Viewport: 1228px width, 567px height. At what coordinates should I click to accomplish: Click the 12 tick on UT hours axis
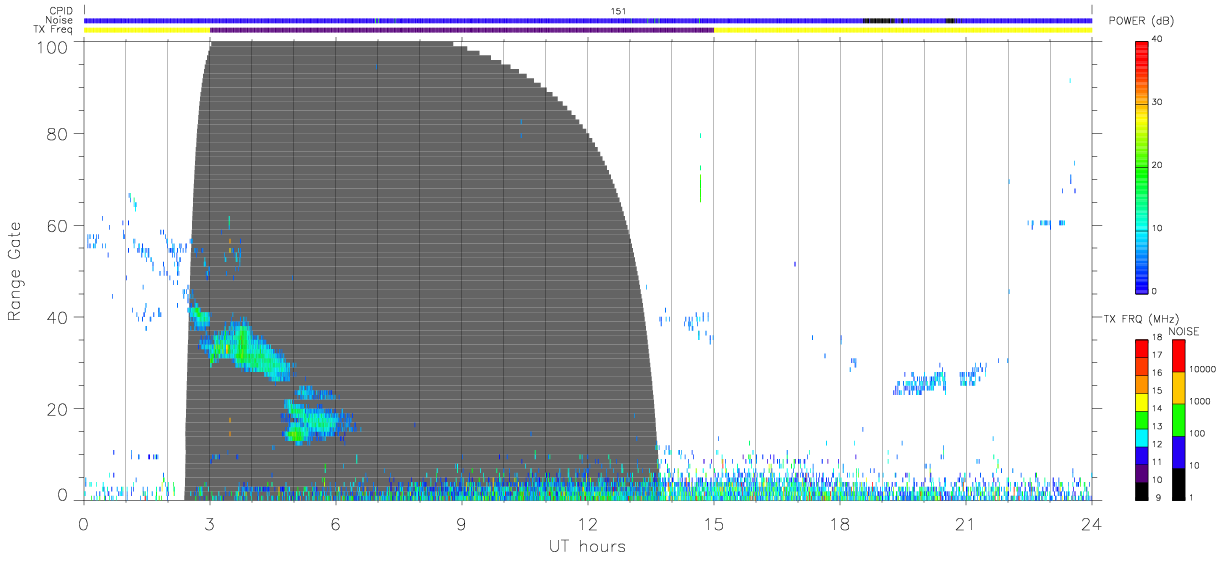pos(588,523)
